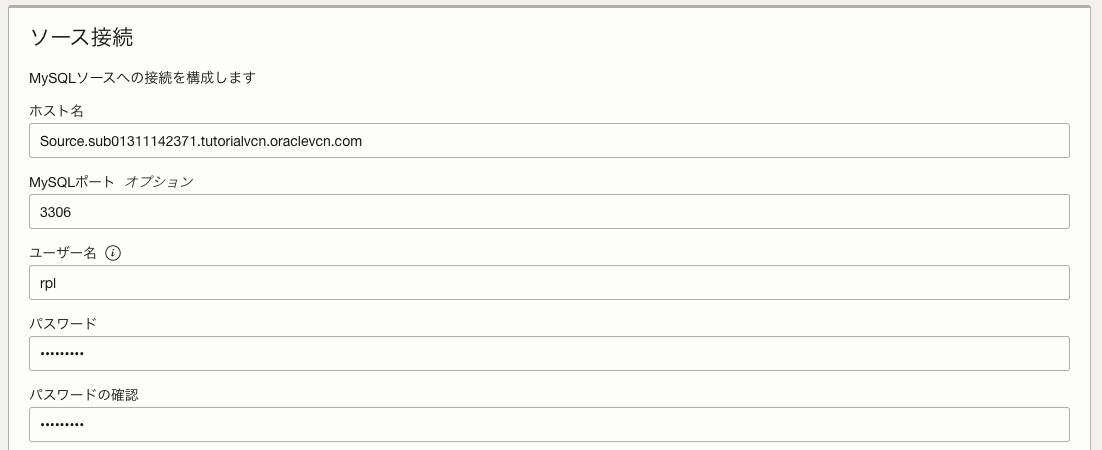
Task: Click the ソース接続 section heading
Action: click(82, 38)
